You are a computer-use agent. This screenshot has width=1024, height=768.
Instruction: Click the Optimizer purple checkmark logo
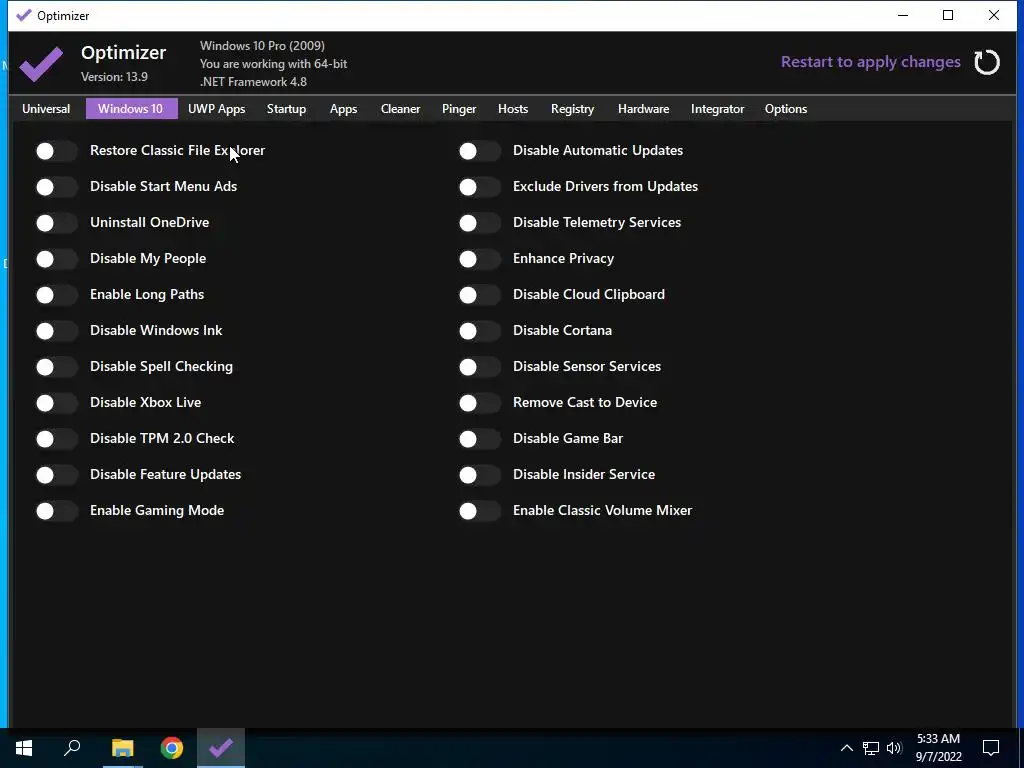(x=41, y=64)
